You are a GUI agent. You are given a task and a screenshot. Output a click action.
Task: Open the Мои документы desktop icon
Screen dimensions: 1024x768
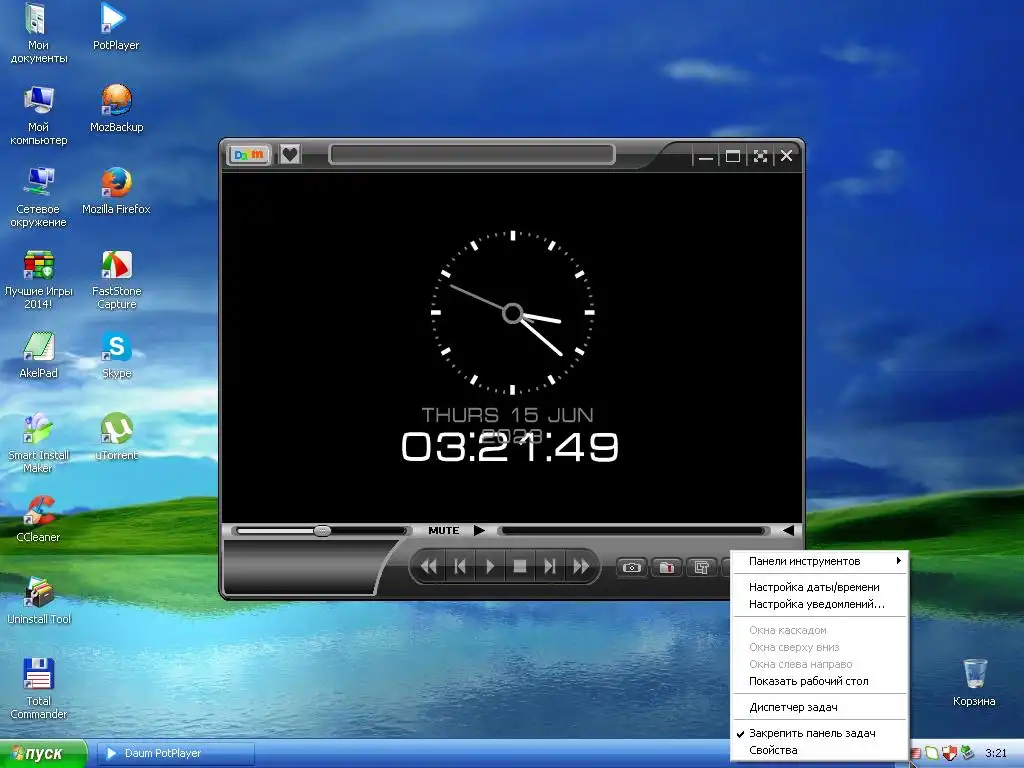38,33
